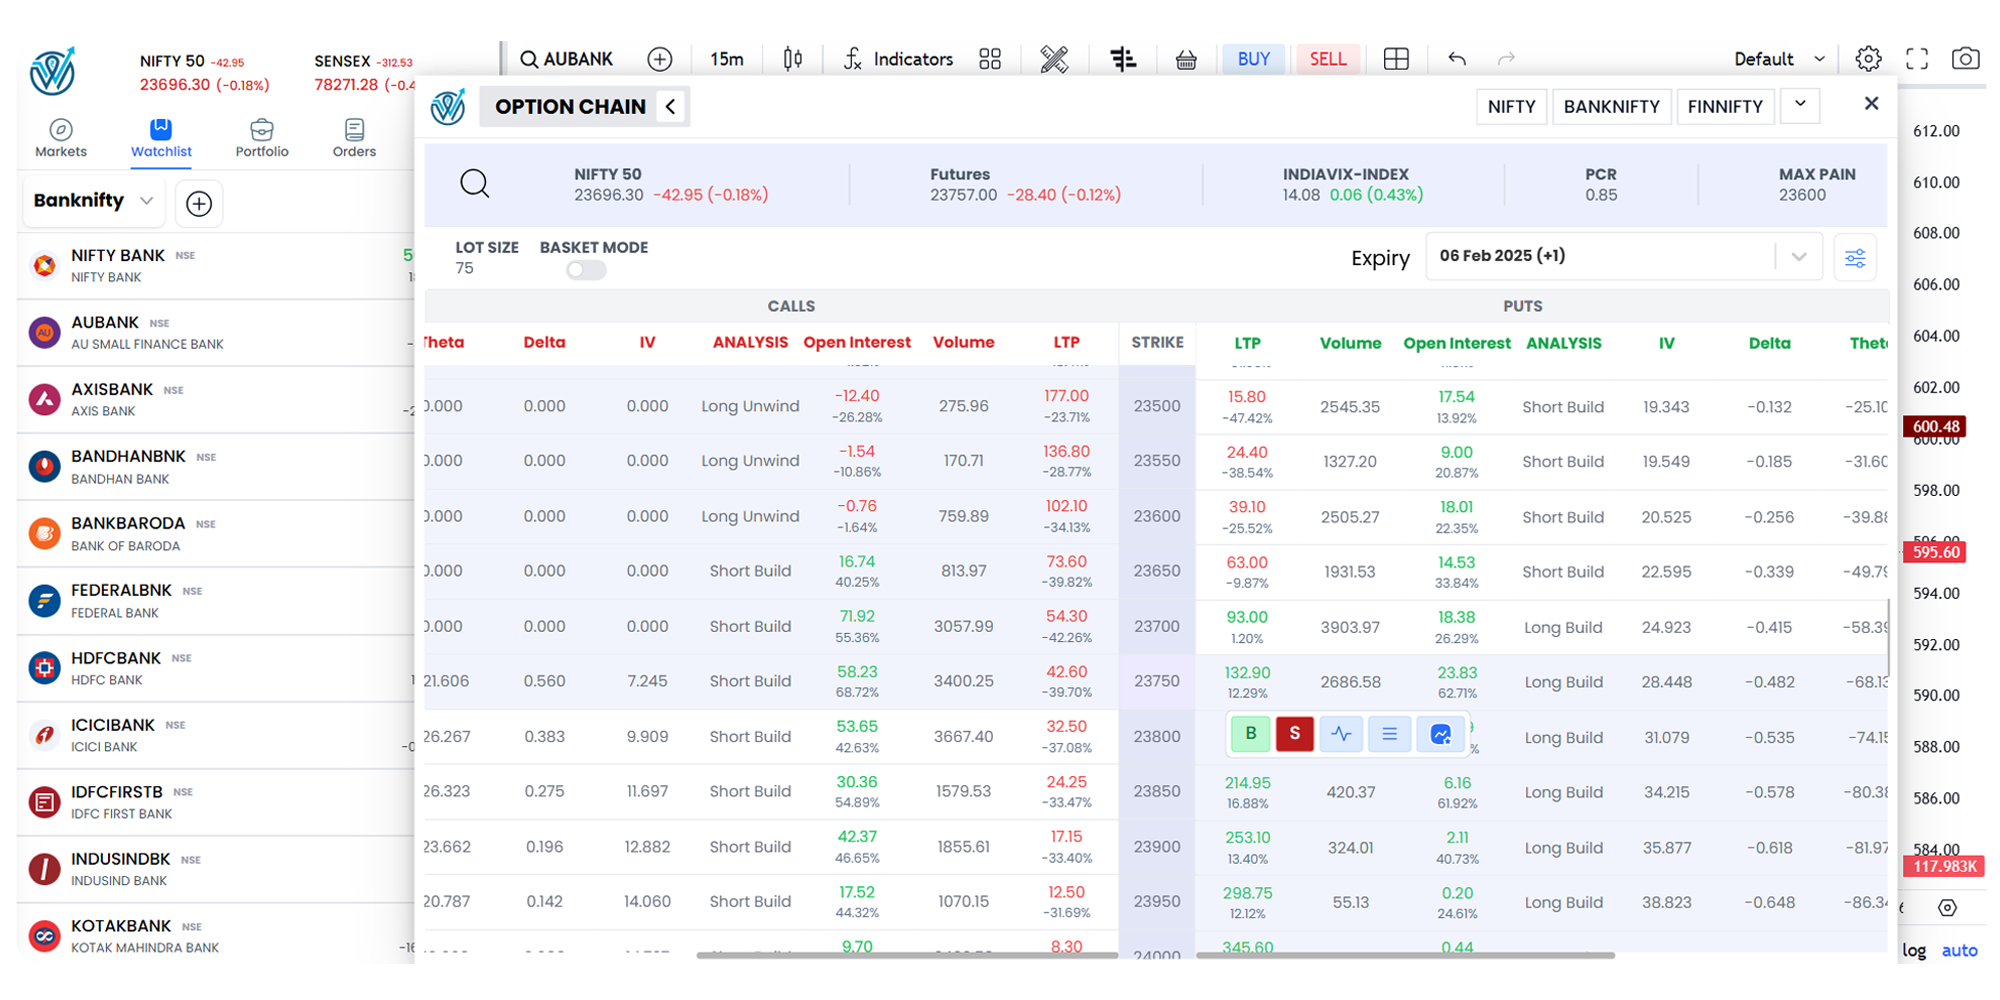Change the 15m timeframe interval
The image size is (2000, 1000).
tap(726, 59)
